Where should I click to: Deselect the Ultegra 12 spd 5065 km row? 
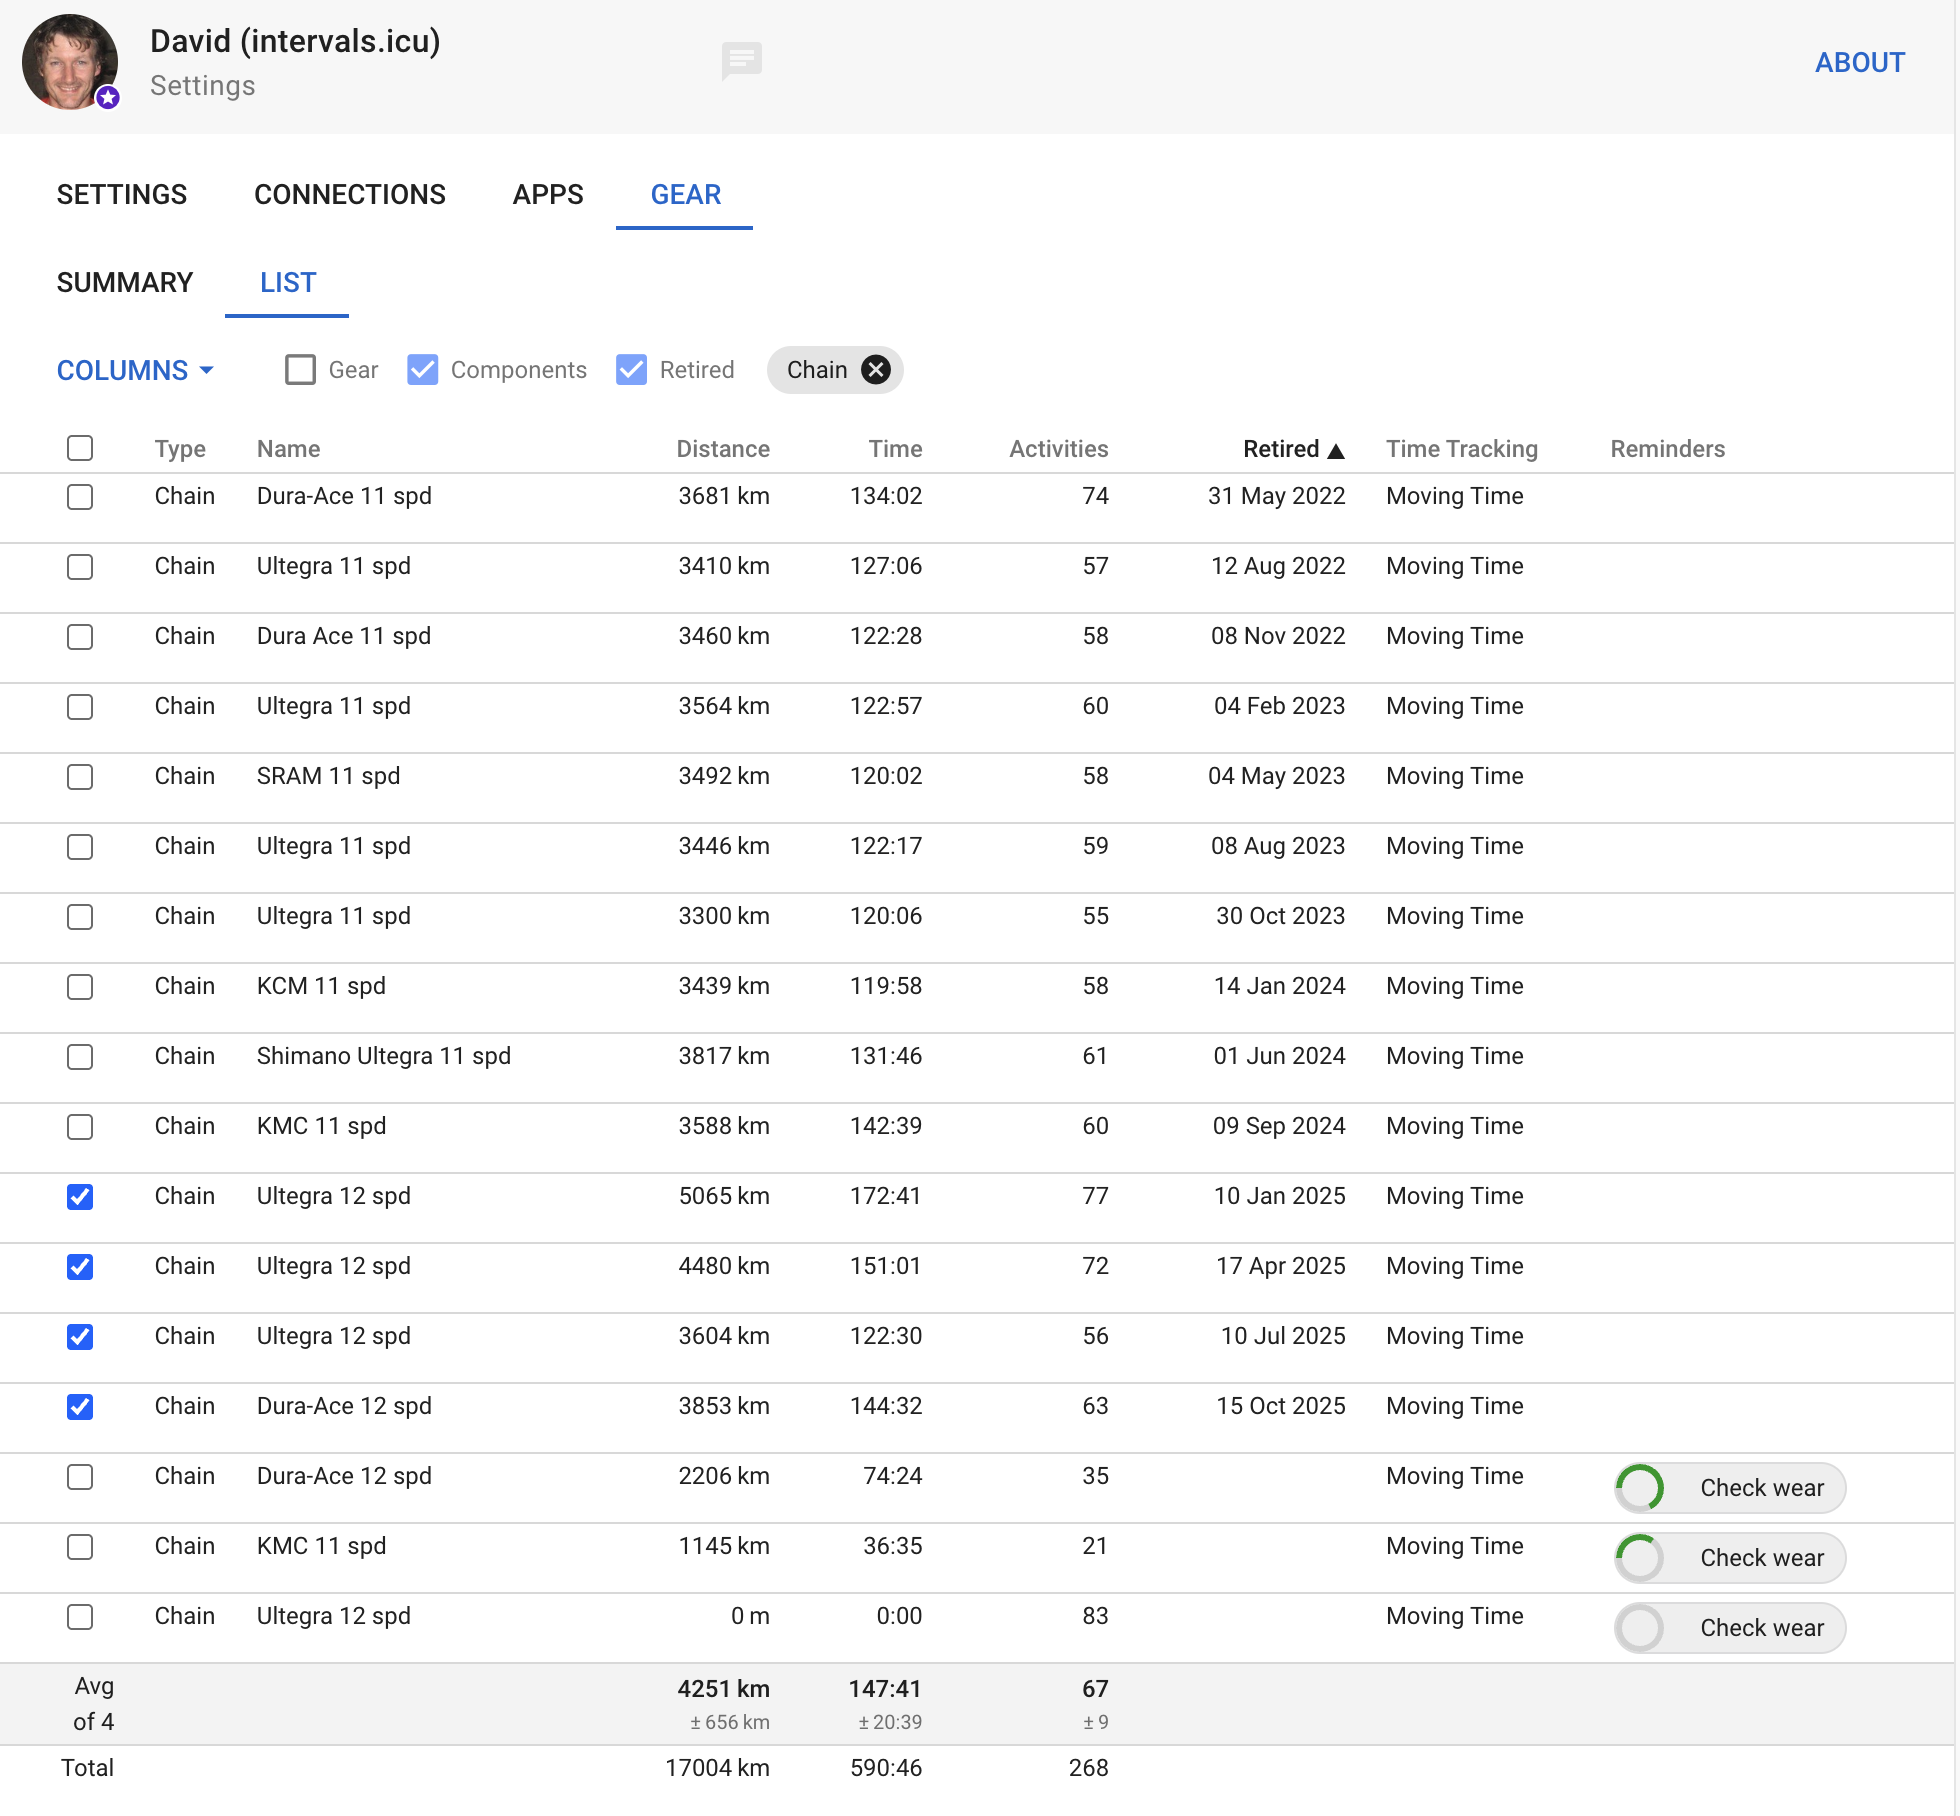[80, 1197]
